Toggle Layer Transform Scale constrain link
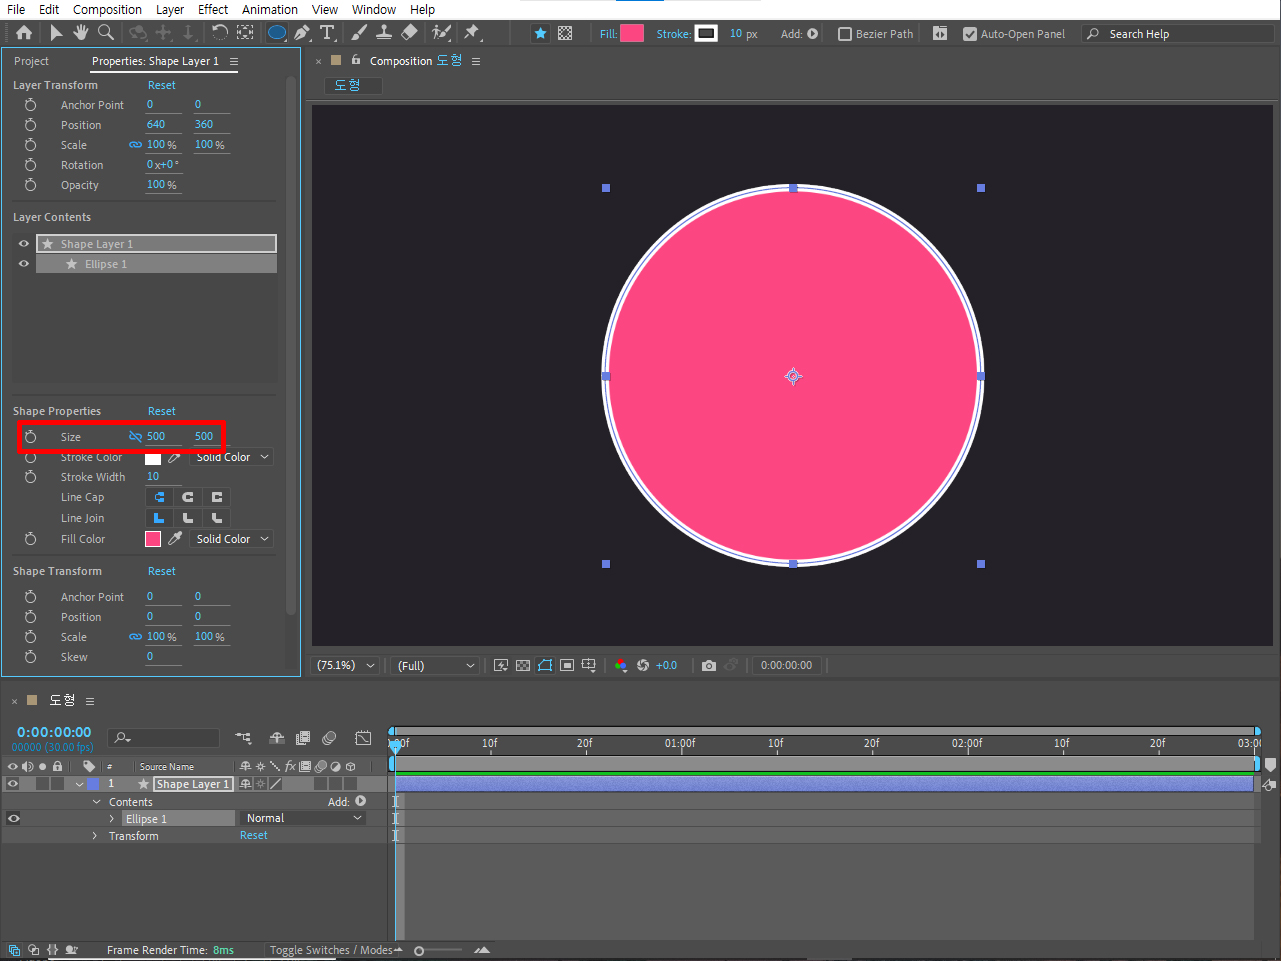 (x=136, y=145)
